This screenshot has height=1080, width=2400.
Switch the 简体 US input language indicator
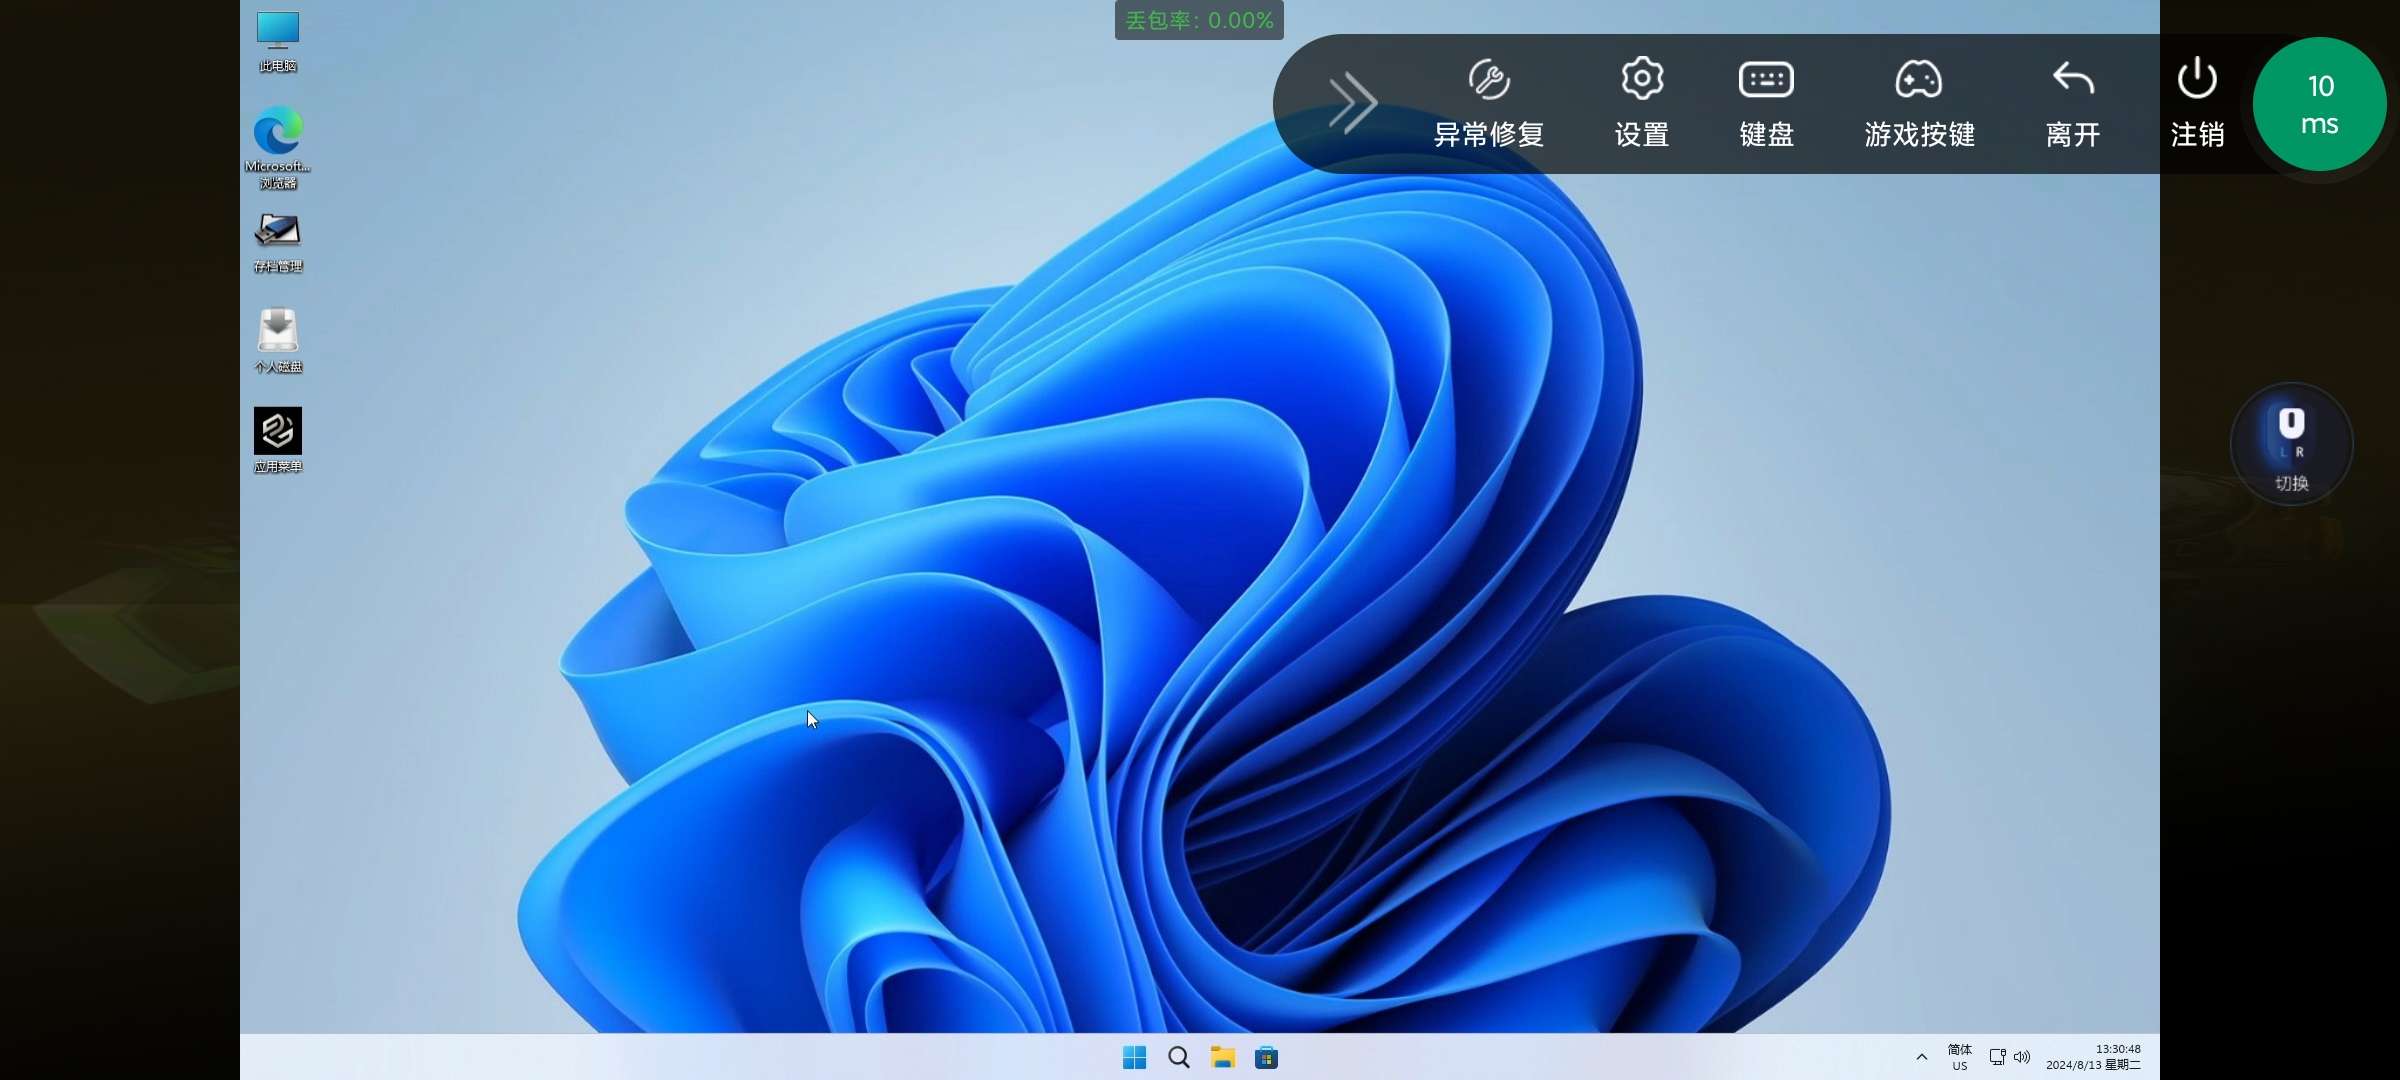coord(1960,1057)
